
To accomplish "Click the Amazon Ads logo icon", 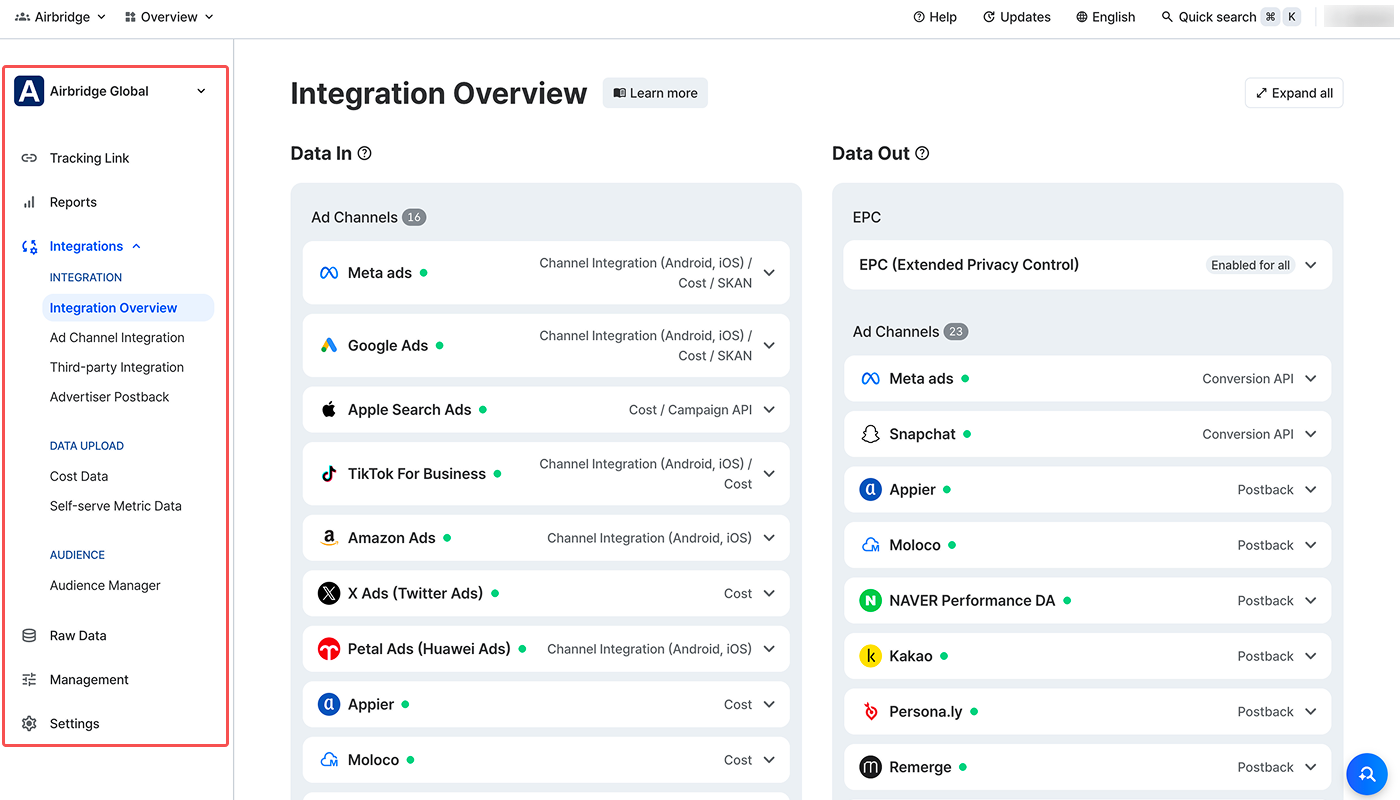I will pyautogui.click(x=329, y=538).
